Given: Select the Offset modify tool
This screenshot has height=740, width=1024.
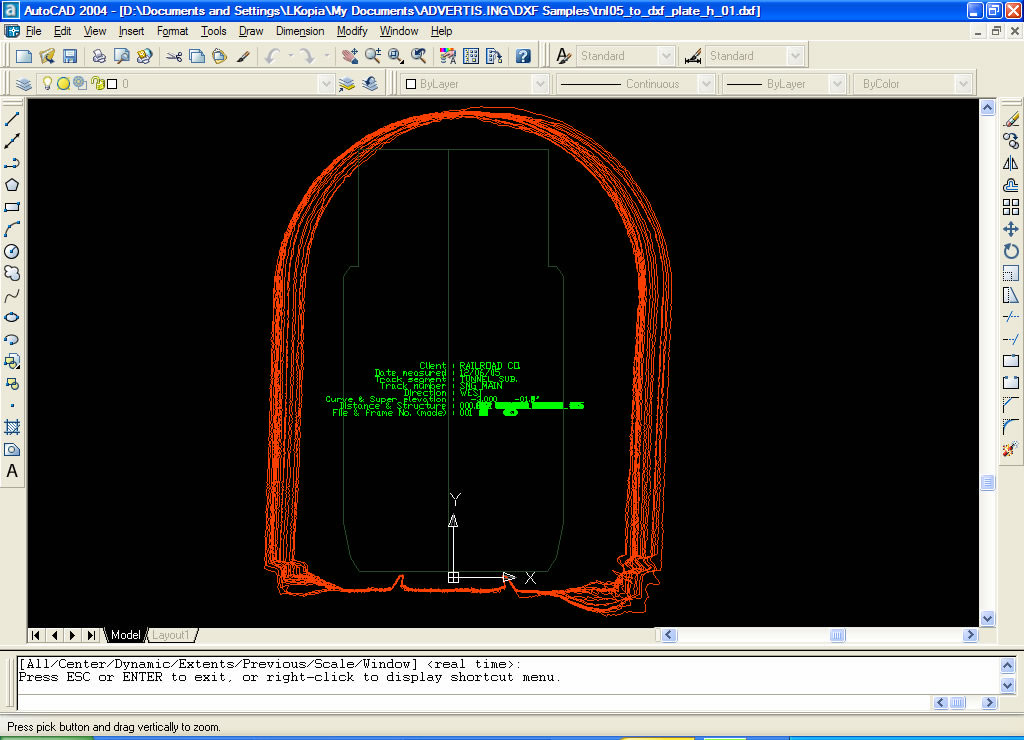Looking at the screenshot, I should (1011, 185).
